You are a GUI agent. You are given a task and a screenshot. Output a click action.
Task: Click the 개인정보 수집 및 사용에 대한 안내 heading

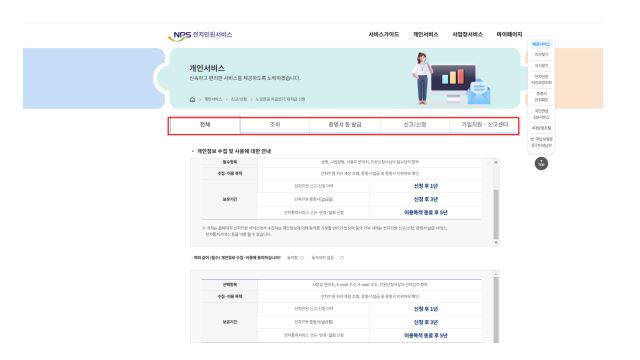pyautogui.click(x=234, y=151)
